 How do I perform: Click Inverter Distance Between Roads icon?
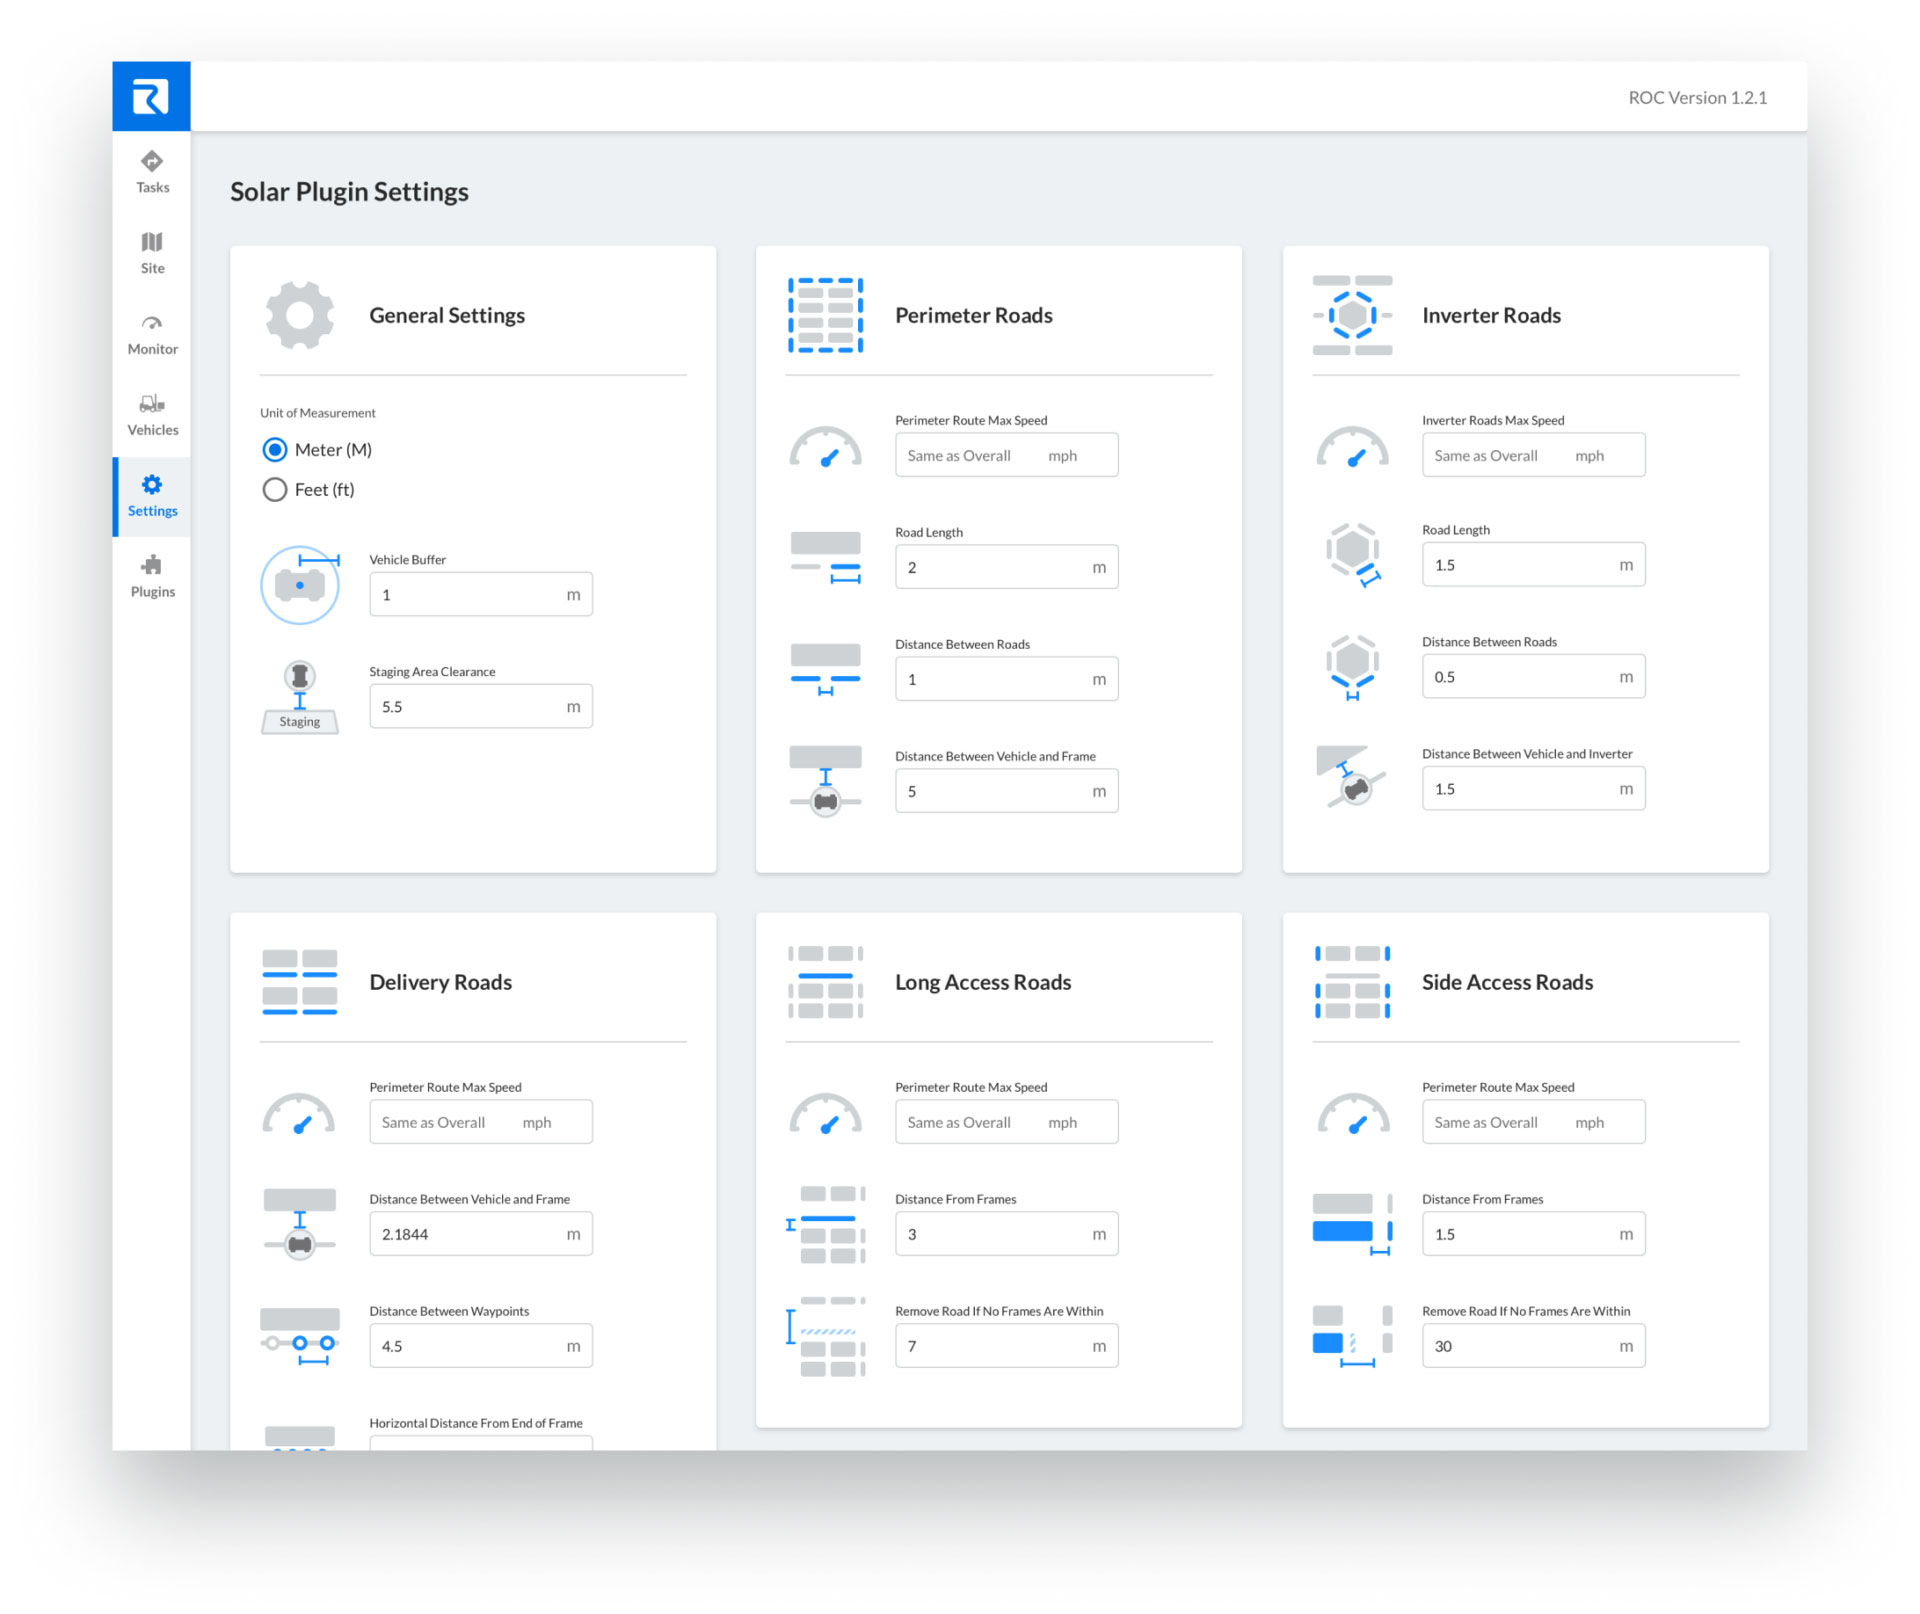tap(1352, 667)
